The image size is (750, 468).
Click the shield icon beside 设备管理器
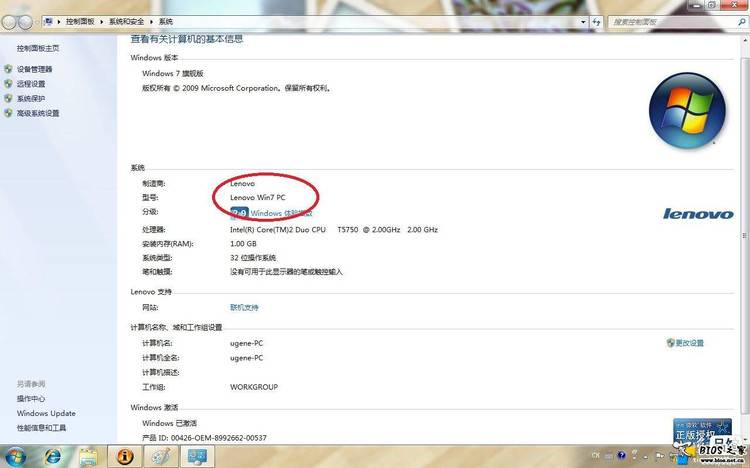8,69
